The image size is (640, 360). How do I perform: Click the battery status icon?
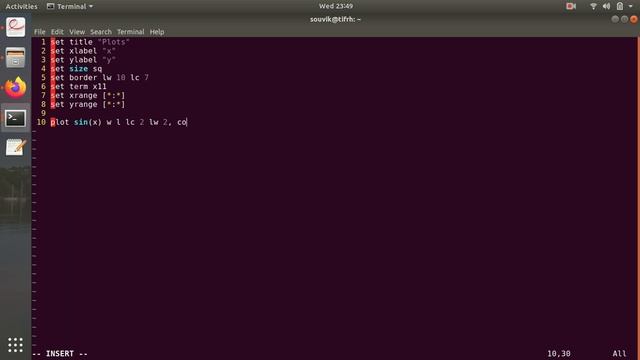click(620, 6)
